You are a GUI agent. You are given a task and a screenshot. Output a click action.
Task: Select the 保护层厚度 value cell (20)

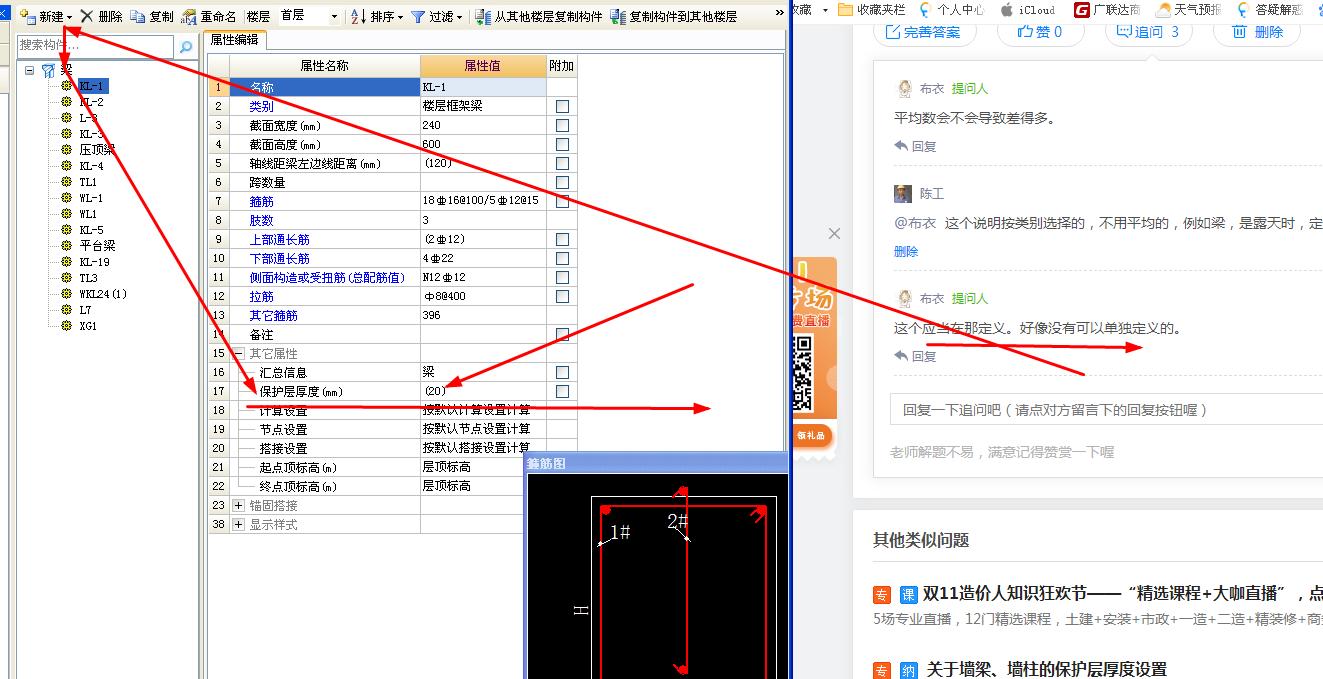[483, 391]
